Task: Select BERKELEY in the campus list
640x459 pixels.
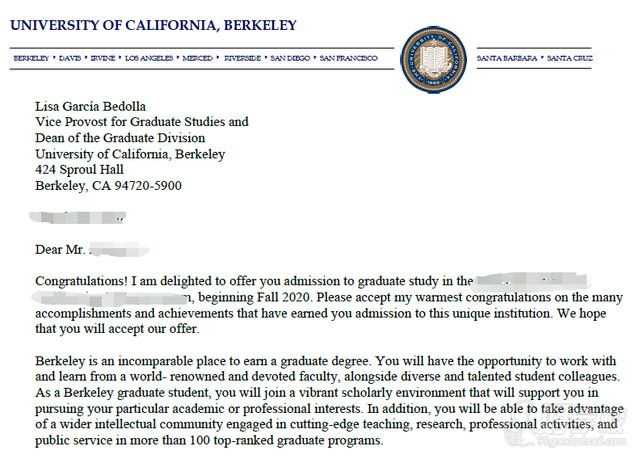Action: 33,58
